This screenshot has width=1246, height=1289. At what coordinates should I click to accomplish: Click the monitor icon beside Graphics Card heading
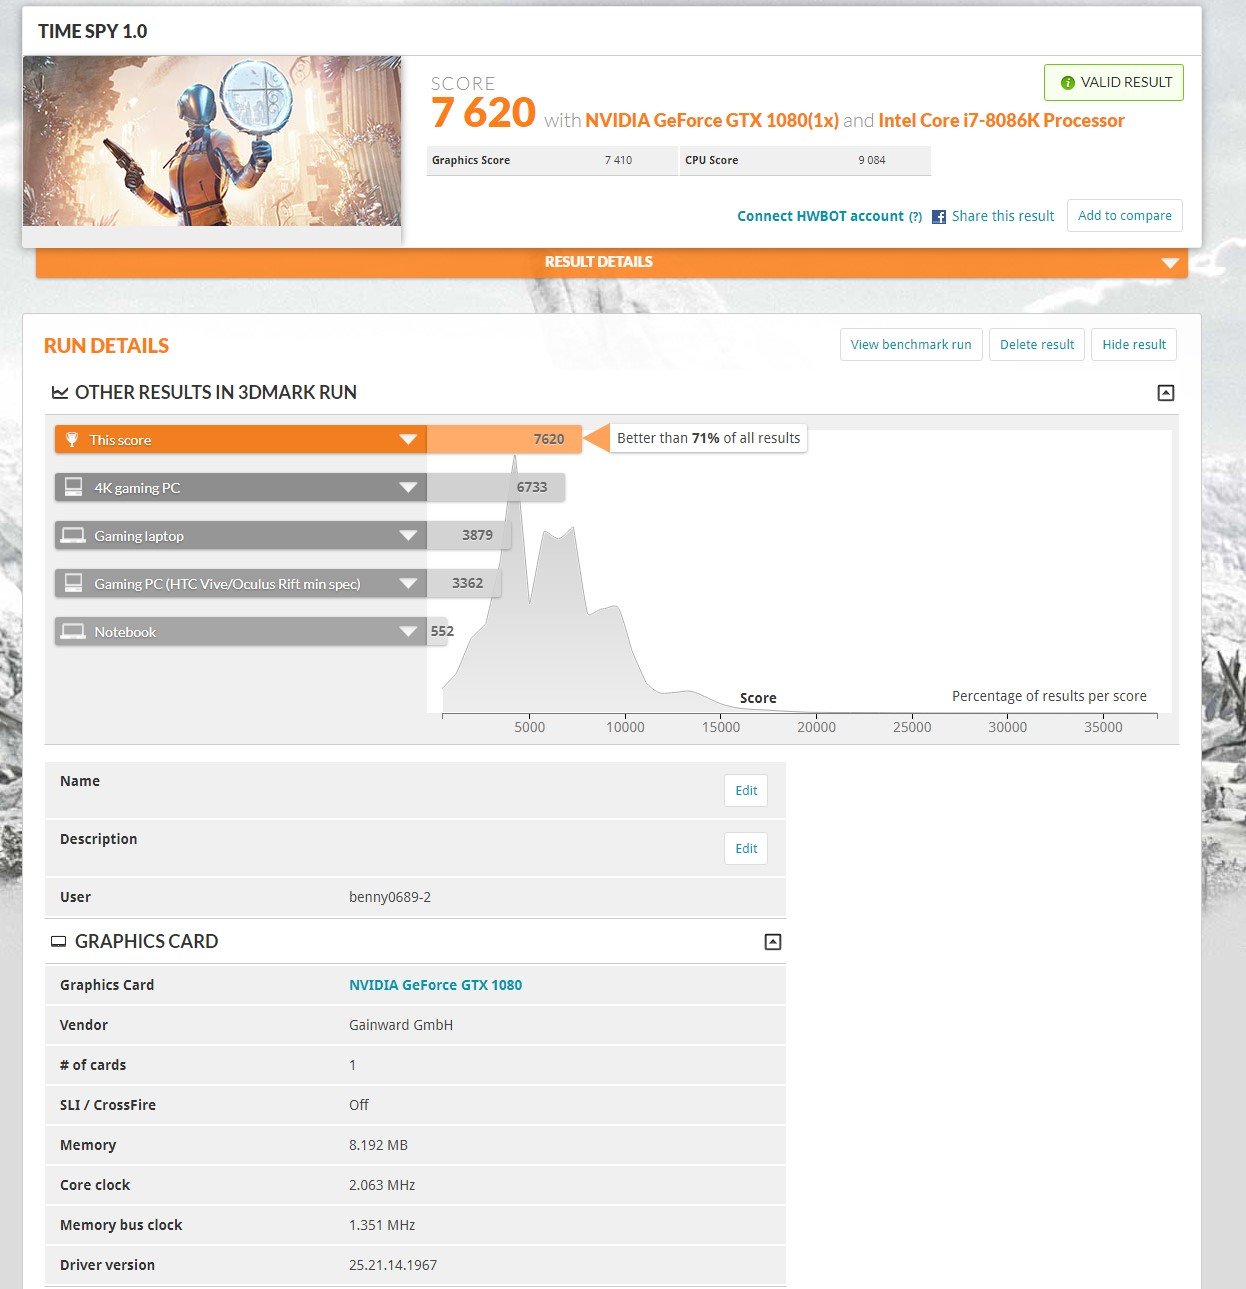tap(59, 942)
